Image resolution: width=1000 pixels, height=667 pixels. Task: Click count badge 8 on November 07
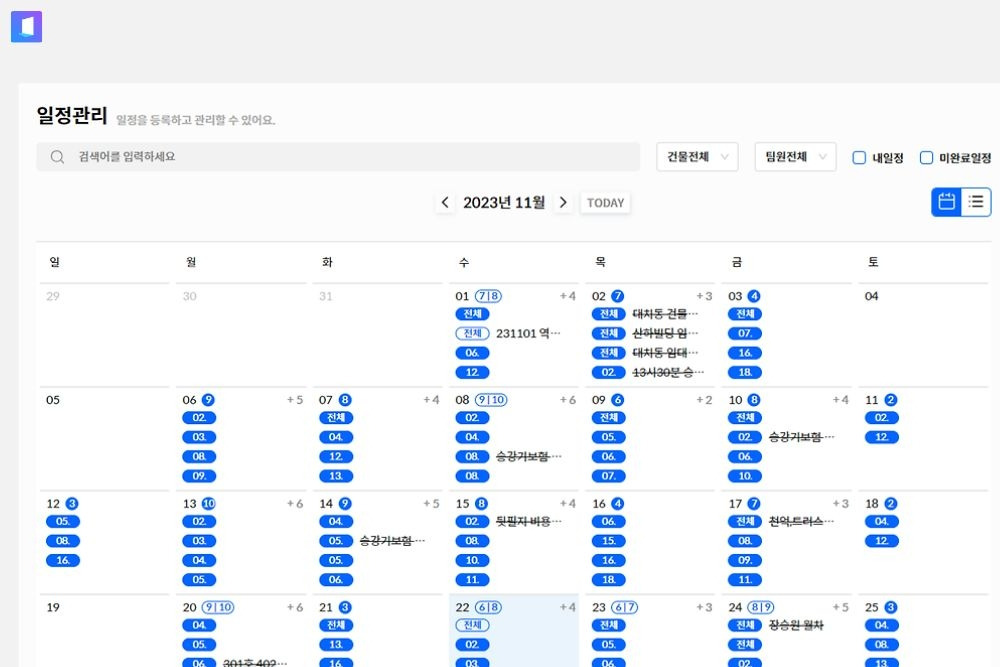tap(344, 400)
